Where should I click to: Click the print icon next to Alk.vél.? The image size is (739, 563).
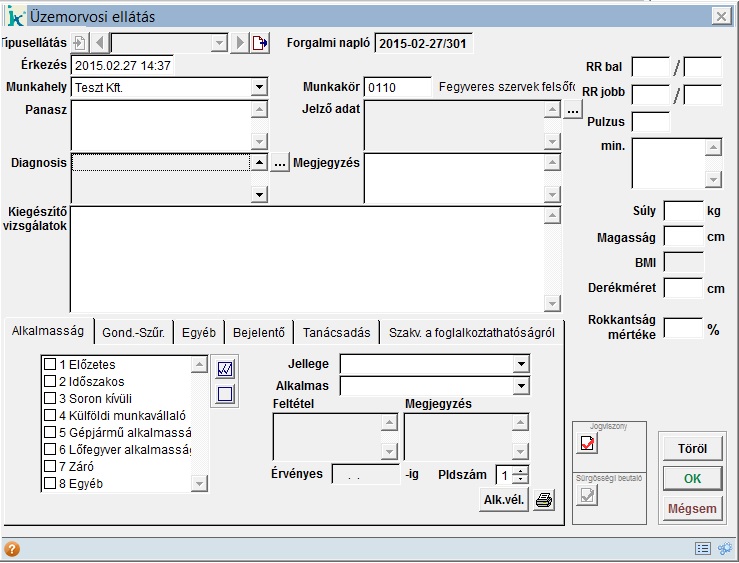pyautogui.click(x=543, y=501)
